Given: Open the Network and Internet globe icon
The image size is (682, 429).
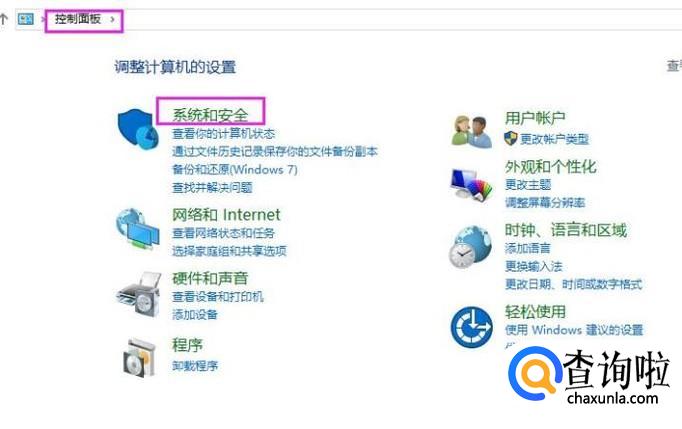Looking at the screenshot, I should (x=137, y=229).
